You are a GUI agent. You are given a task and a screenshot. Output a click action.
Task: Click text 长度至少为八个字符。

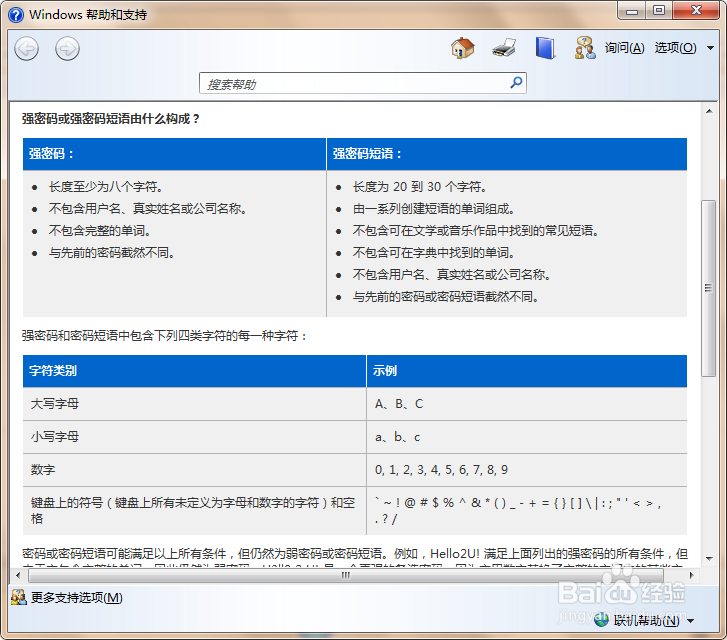pos(106,187)
